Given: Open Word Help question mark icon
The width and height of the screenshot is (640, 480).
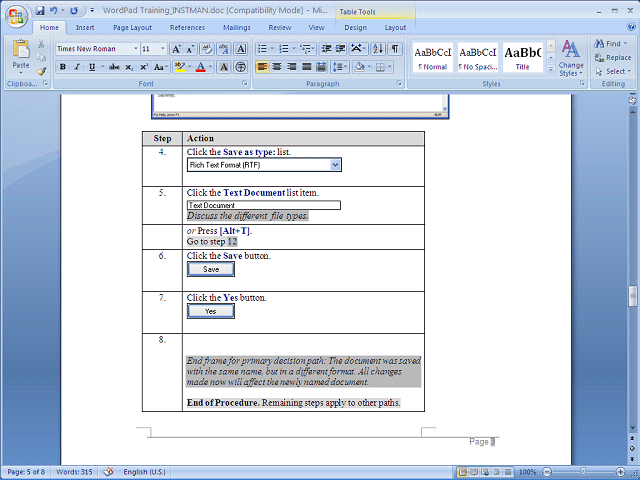Looking at the screenshot, I should [x=631, y=27].
